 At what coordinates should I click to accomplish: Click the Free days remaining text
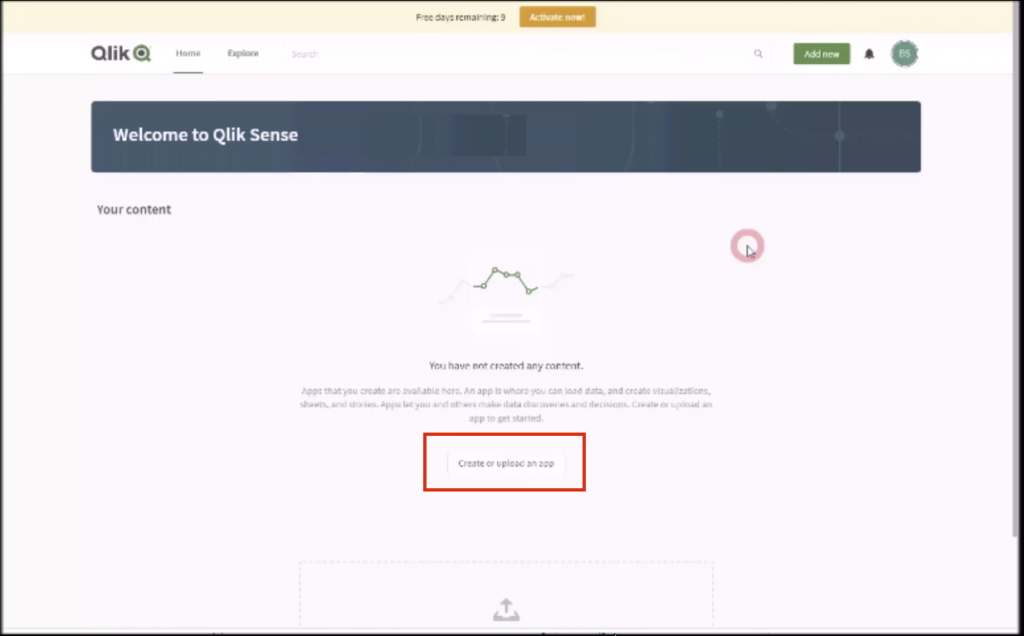[x=460, y=18]
